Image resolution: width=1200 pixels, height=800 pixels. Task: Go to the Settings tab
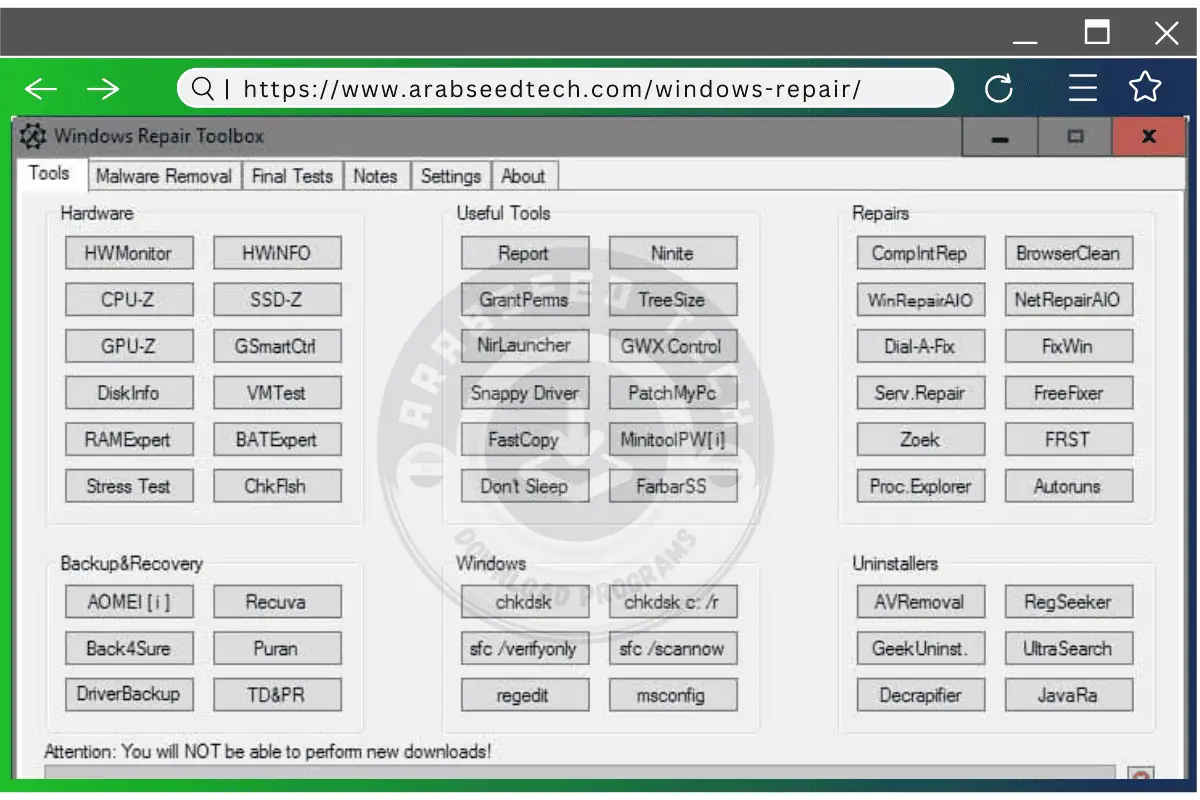pyautogui.click(x=450, y=176)
